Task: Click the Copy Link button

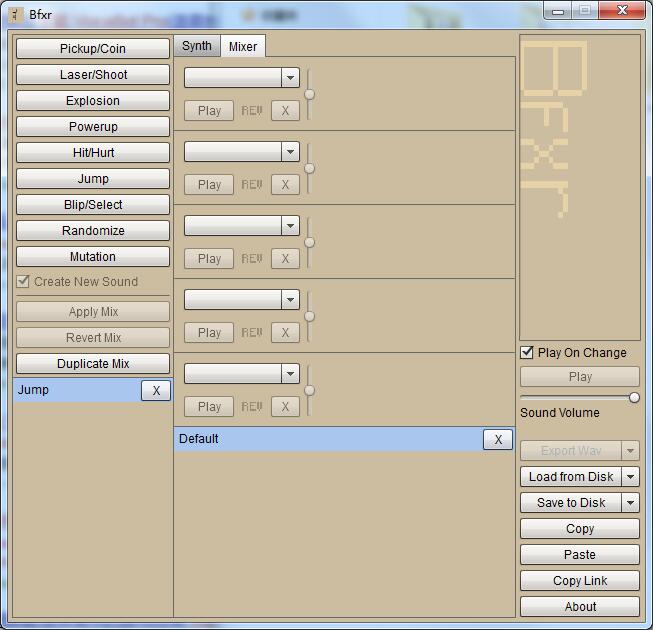Action: [x=580, y=580]
